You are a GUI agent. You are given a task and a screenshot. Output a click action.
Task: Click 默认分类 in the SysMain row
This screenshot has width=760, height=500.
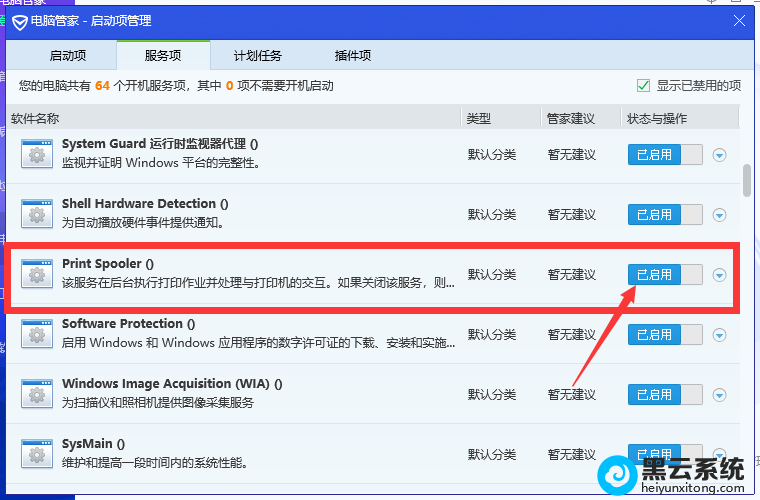point(491,454)
